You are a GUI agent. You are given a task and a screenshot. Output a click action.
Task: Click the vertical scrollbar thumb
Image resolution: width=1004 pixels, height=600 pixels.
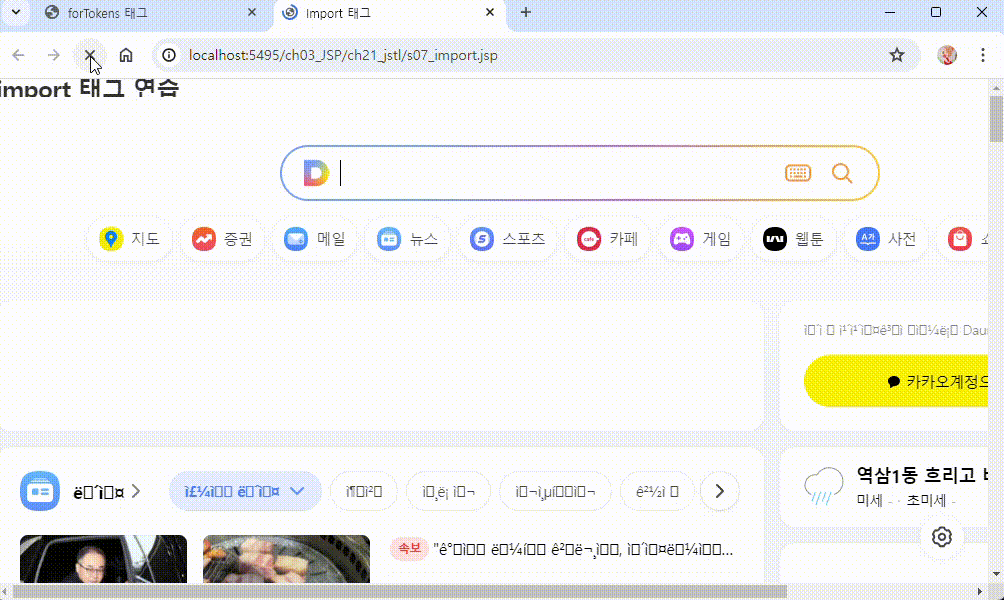[996, 118]
